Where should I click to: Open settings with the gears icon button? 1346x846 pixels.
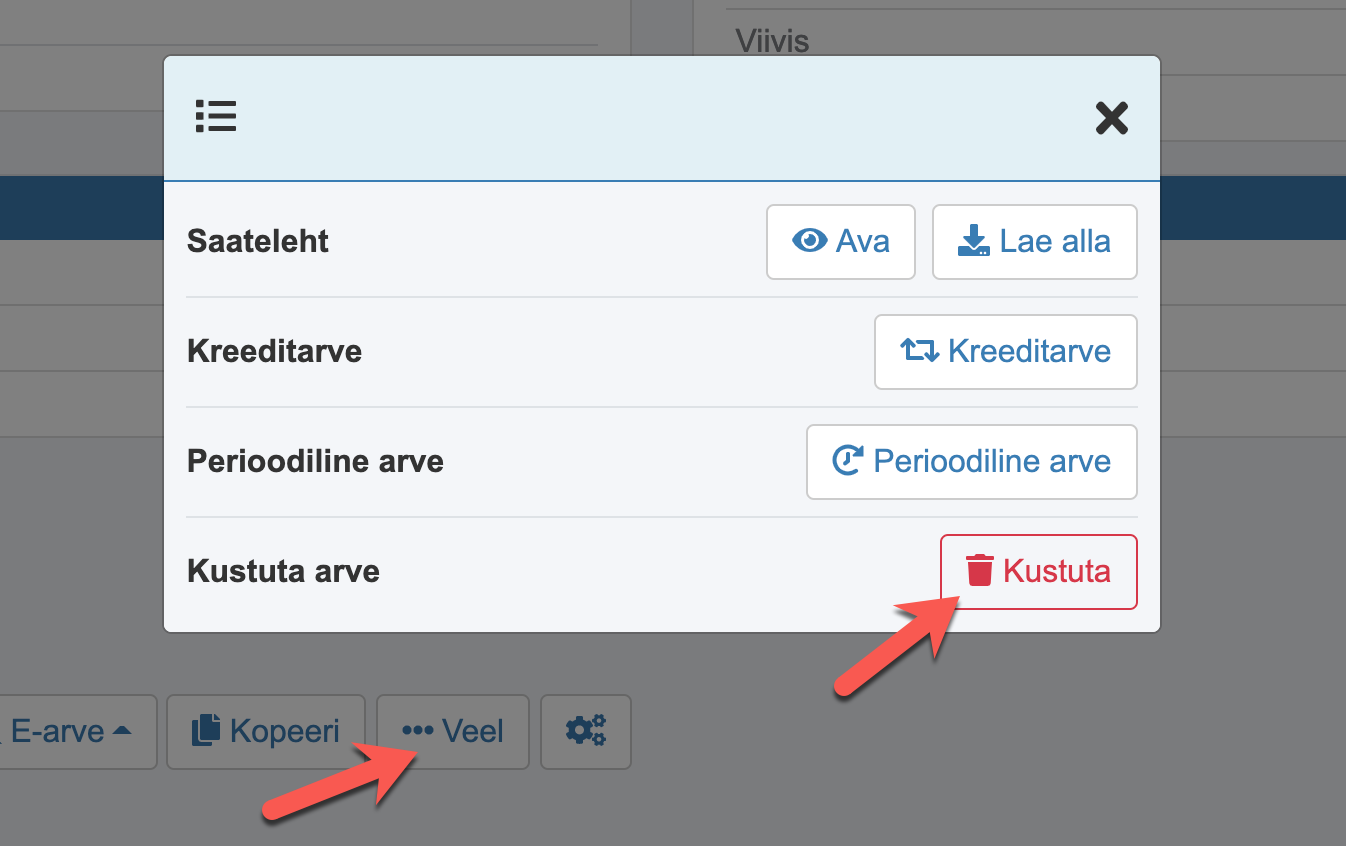pyautogui.click(x=586, y=732)
